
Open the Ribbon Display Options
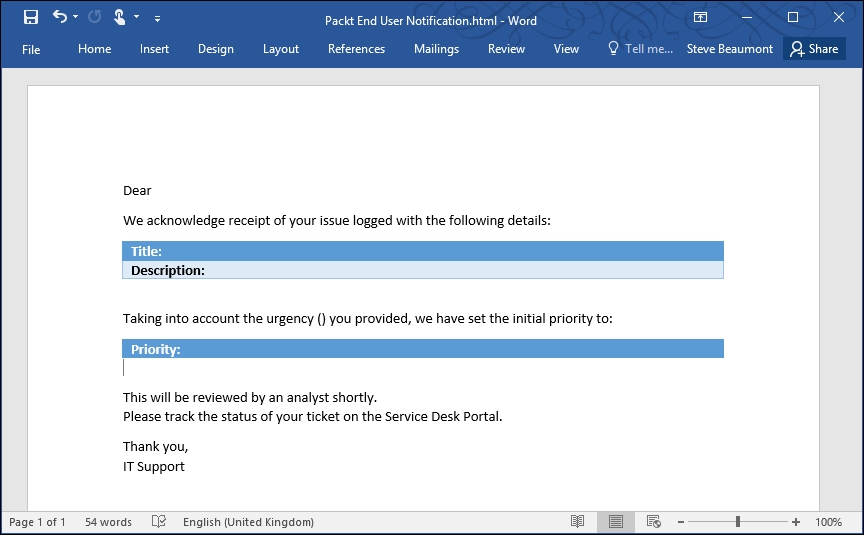pos(700,18)
